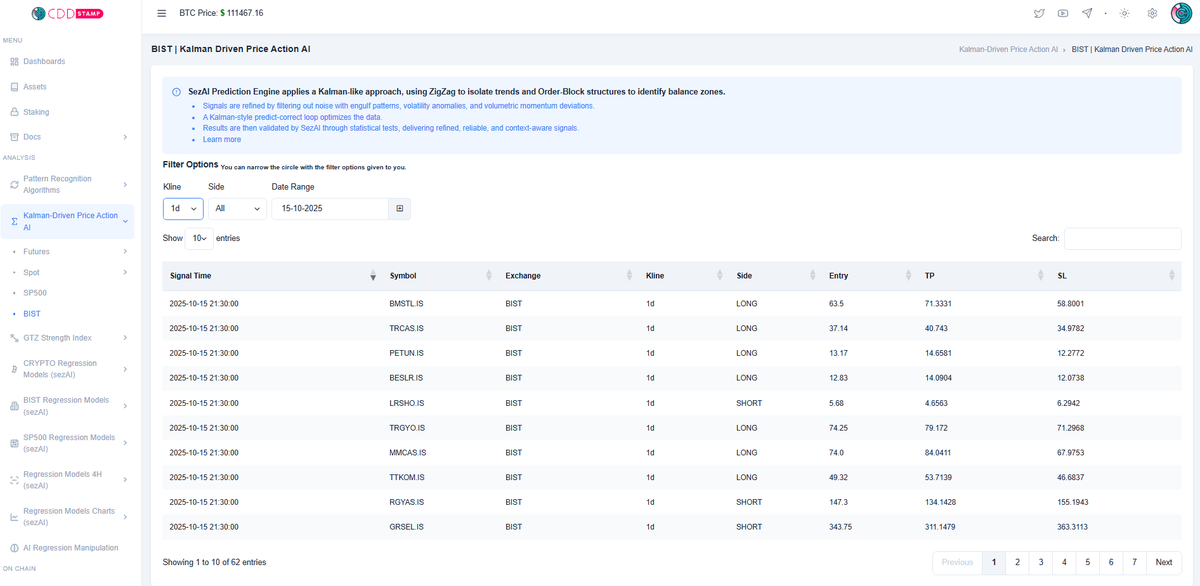1200x586 pixels.
Task: Expand GTZ Strength Index chevron
Action: pyautogui.click(x=125, y=338)
